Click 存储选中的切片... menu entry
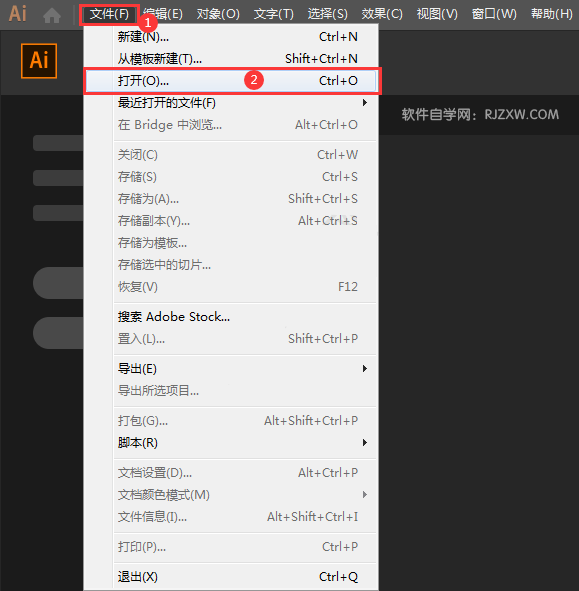 point(231,265)
